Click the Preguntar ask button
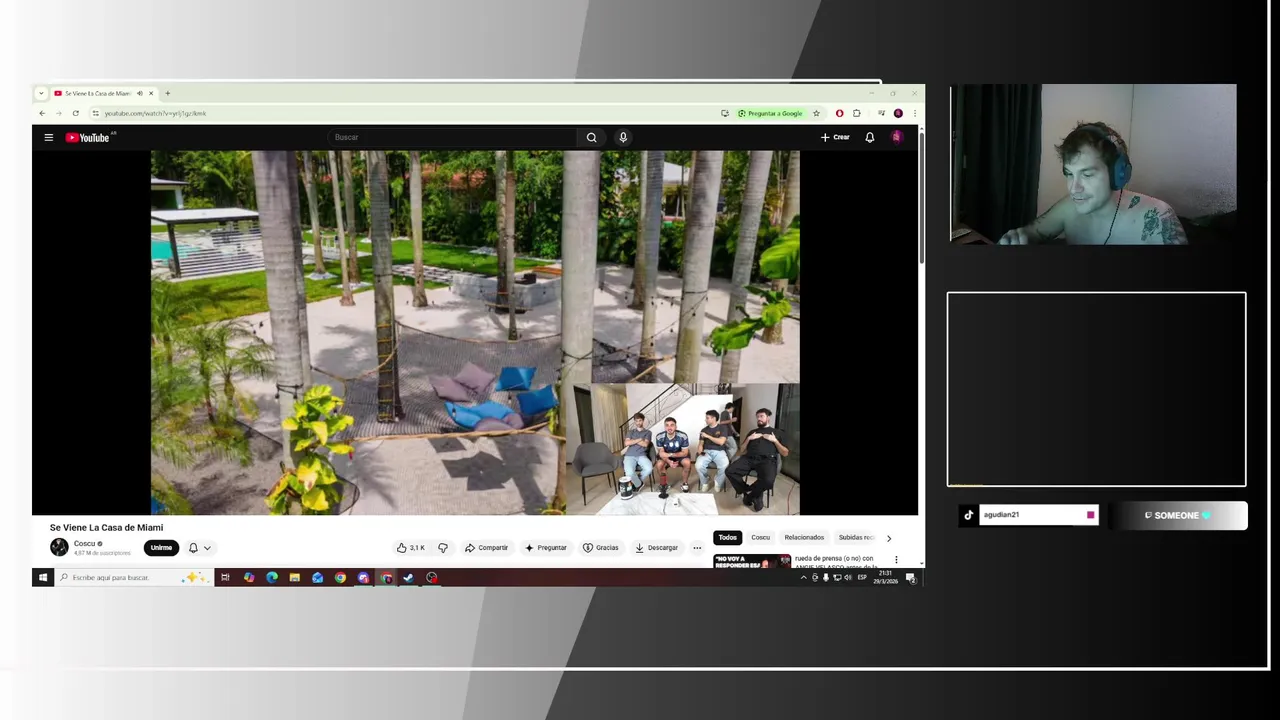 pos(545,547)
